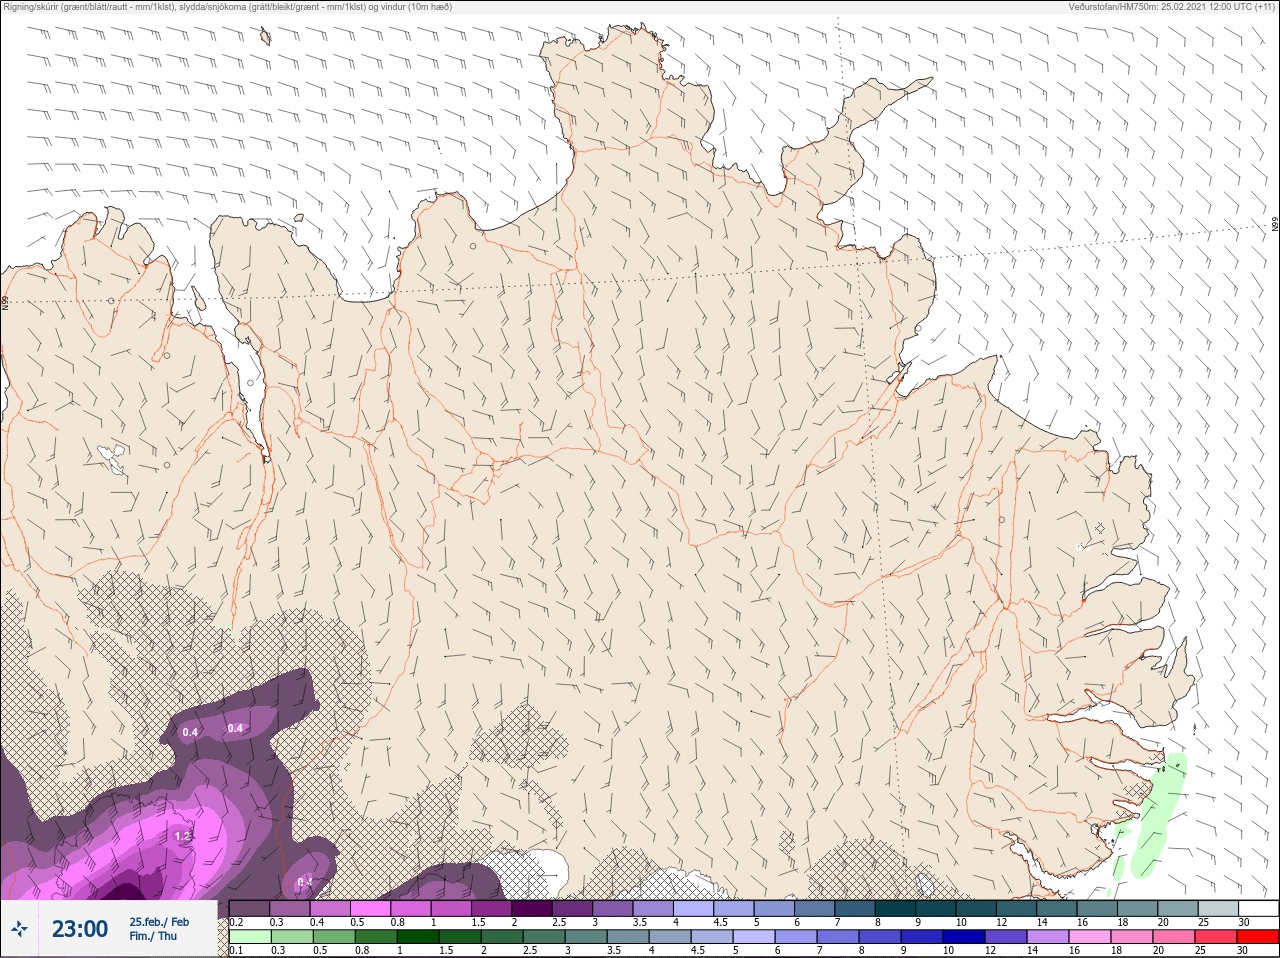Image resolution: width=1280 pixels, height=958 pixels.
Task: Select the dark teal 9 swatch in upper legend
Action: [x=937, y=908]
